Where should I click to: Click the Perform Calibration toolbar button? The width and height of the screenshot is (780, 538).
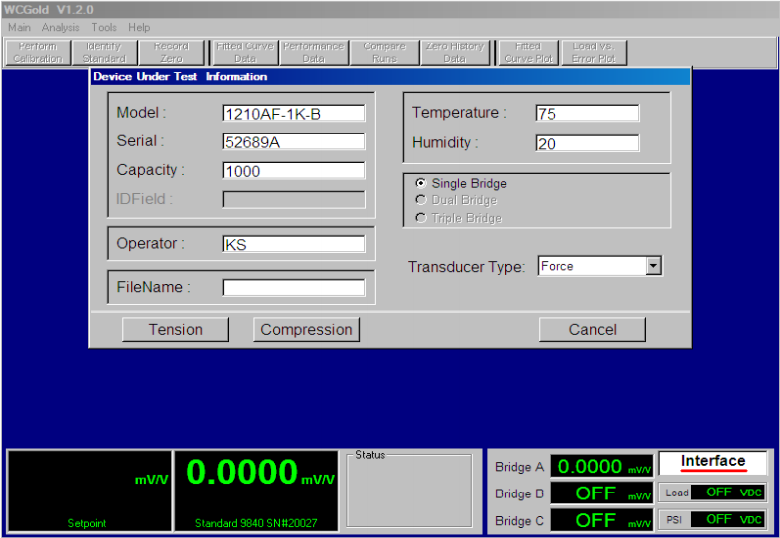click(38, 53)
